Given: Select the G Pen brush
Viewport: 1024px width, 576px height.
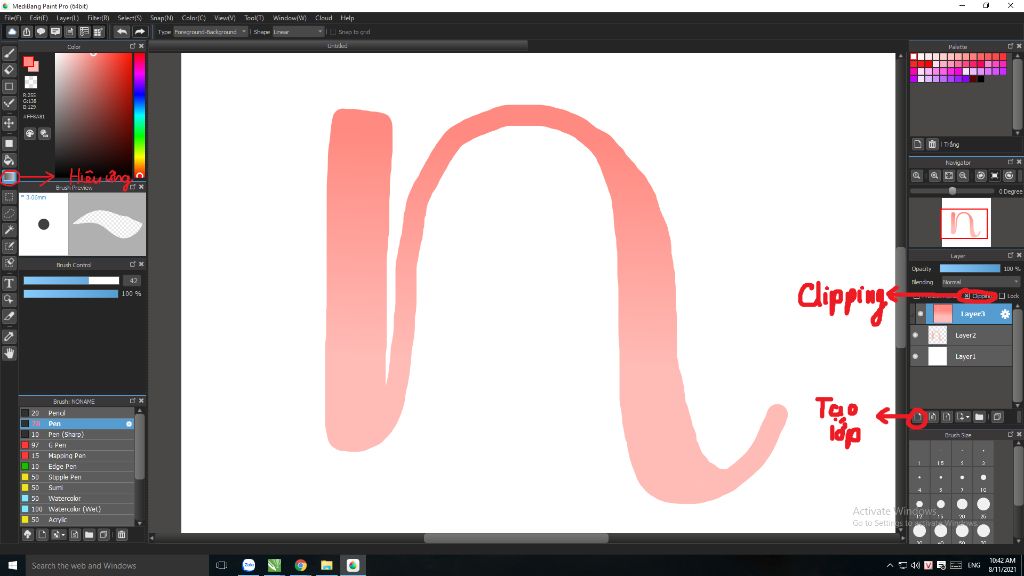Looking at the screenshot, I should coord(77,445).
